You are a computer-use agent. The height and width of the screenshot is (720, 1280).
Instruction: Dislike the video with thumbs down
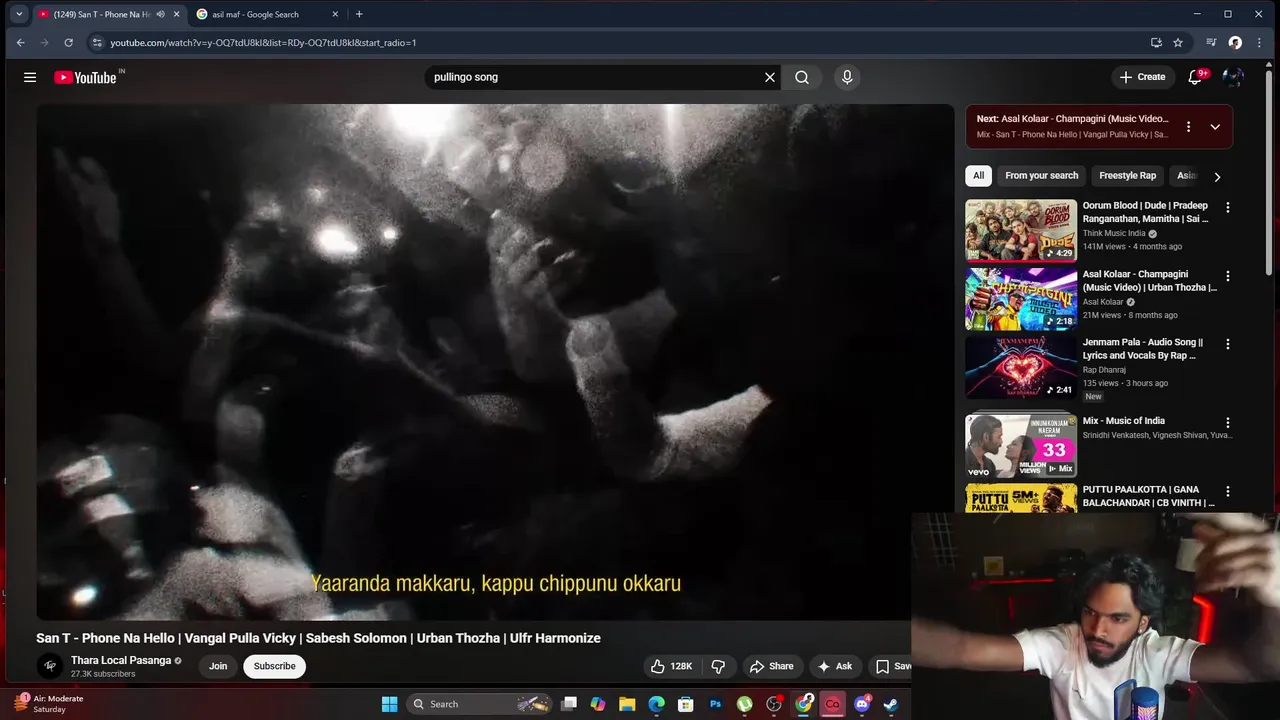pos(718,666)
